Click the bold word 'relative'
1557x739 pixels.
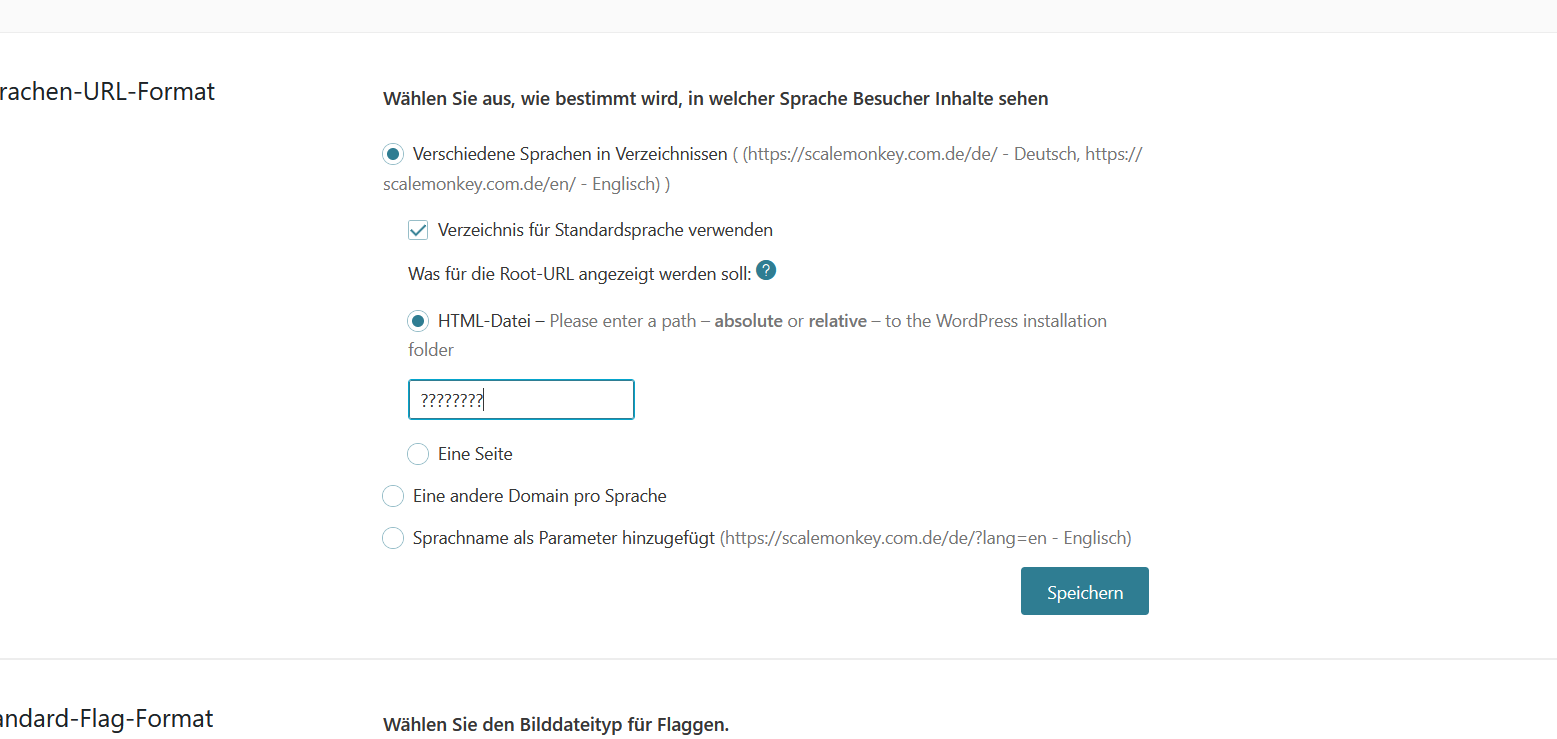[837, 321]
